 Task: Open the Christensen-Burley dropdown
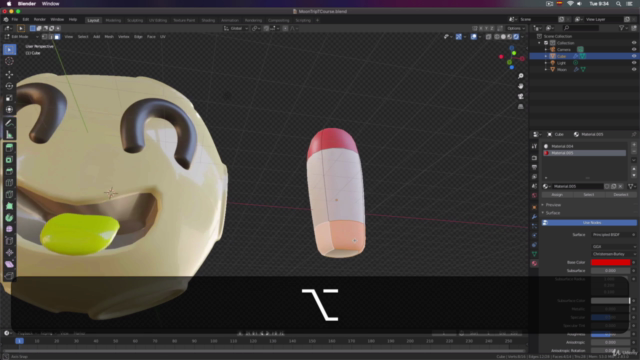(x=614, y=254)
